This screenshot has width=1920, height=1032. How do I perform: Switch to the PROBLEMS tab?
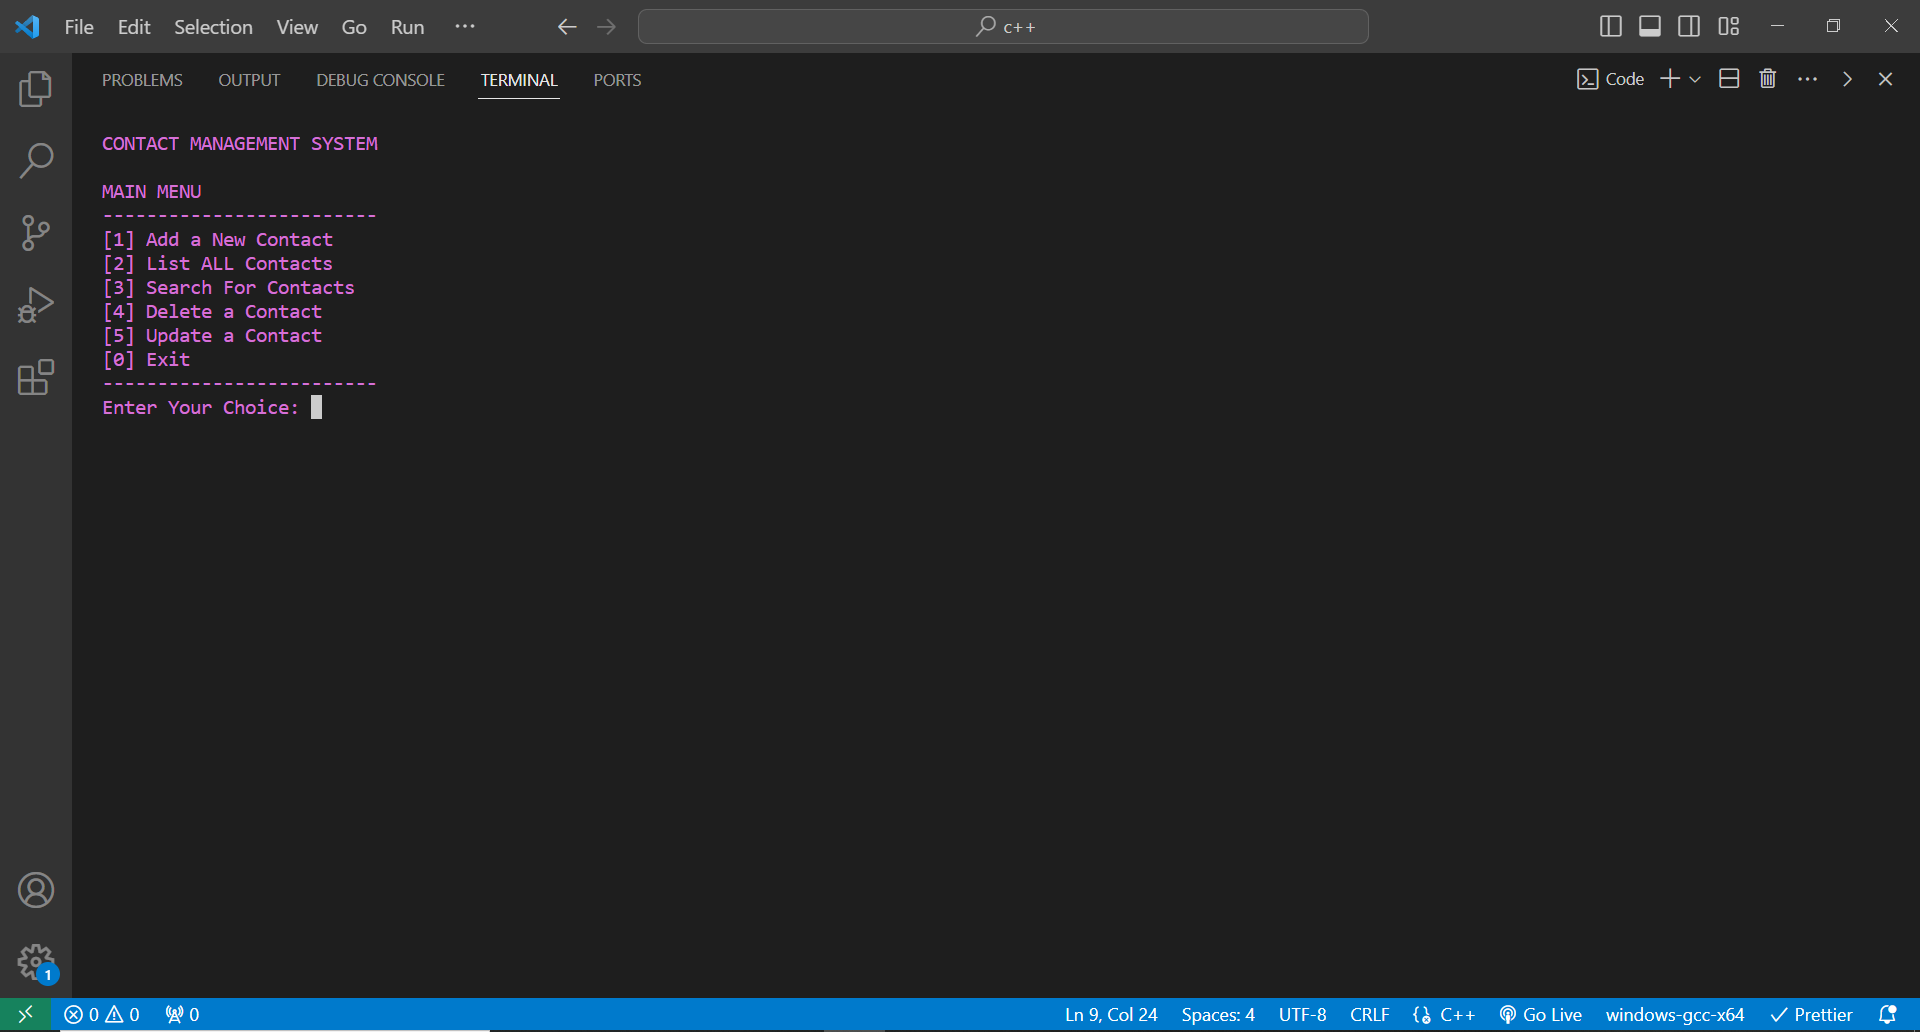[x=142, y=80]
